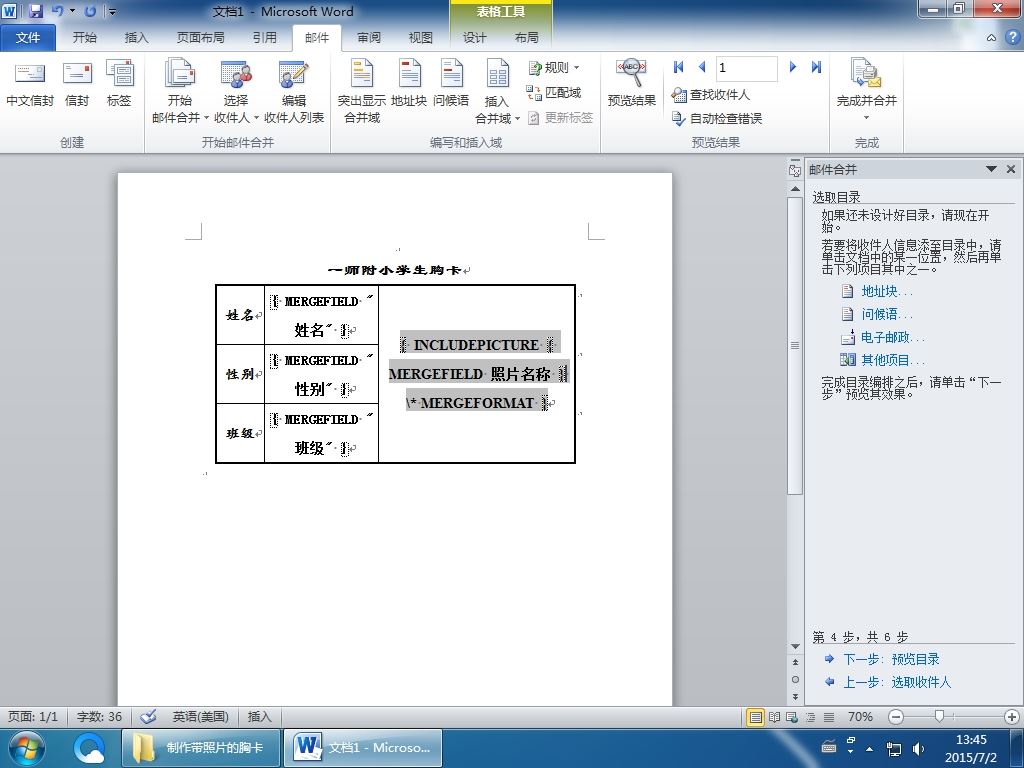
Task: Open the Rules (规则) dropdown
Action: click(x=554, y=67)
